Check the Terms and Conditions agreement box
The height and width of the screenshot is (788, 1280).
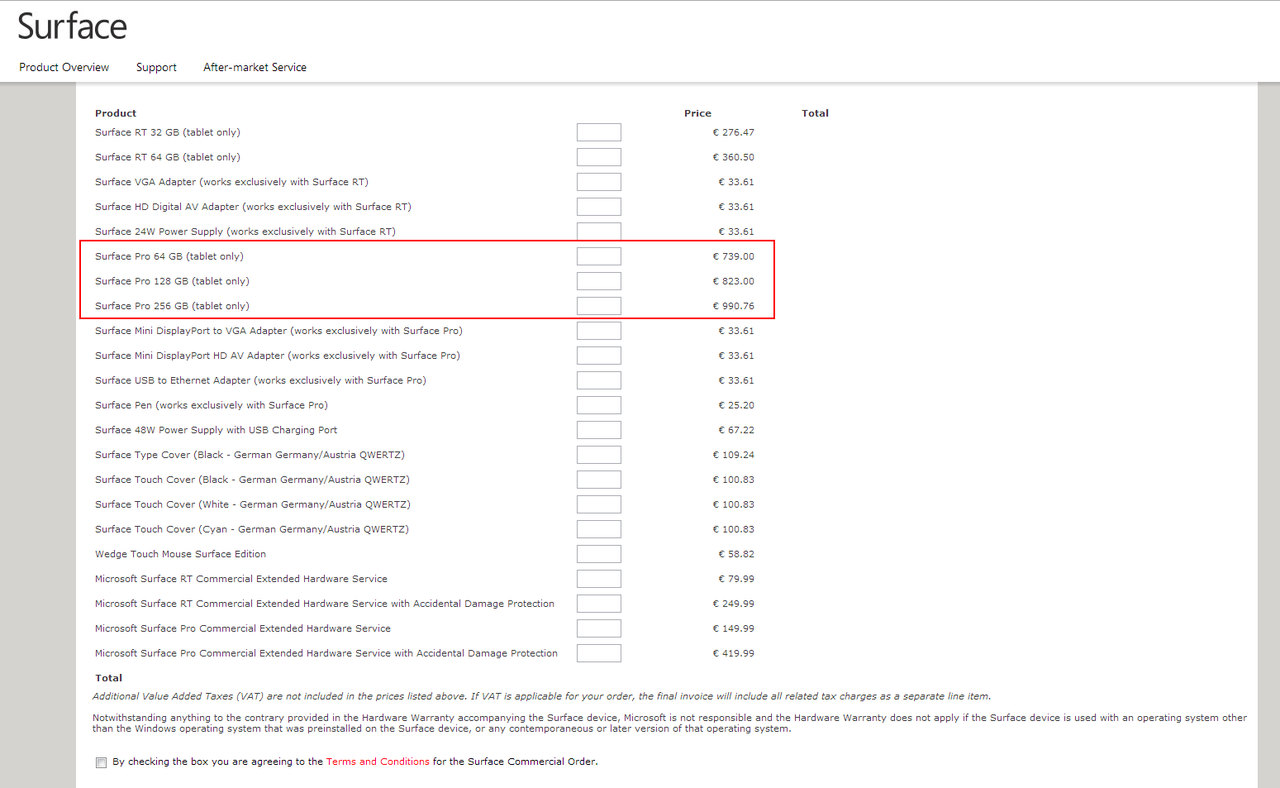101,763
